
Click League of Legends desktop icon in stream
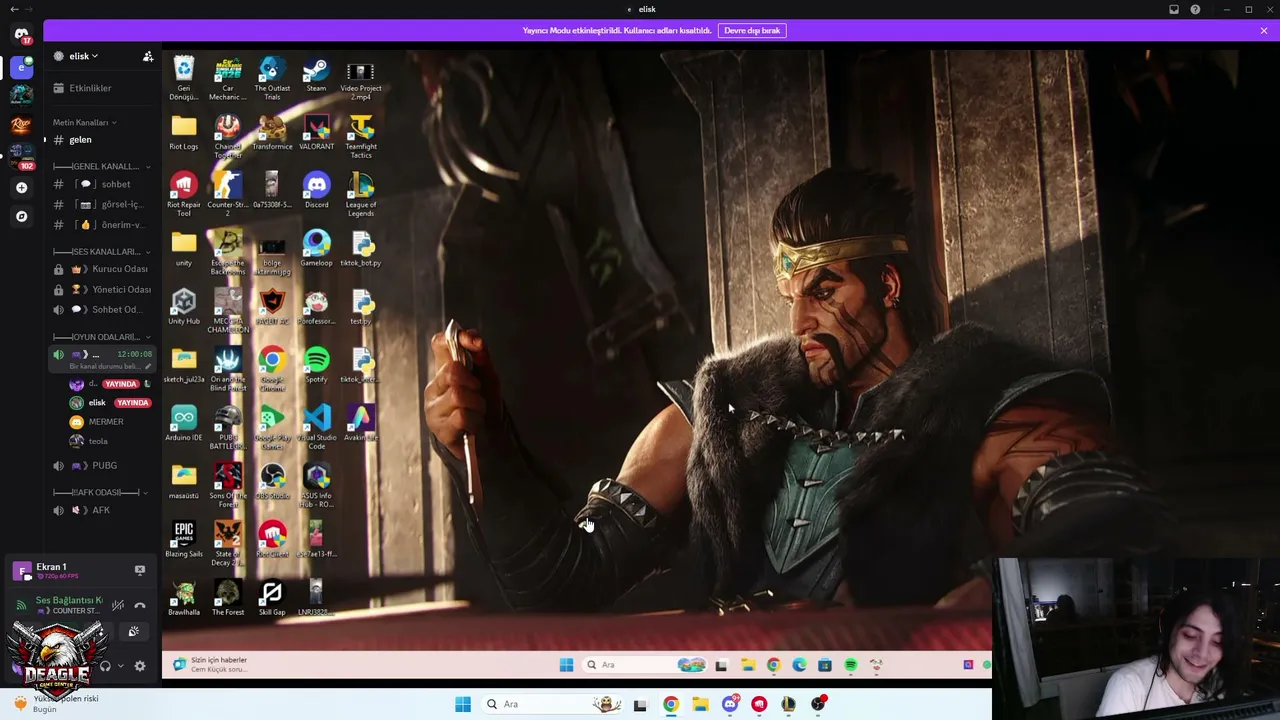coord(361,195)
